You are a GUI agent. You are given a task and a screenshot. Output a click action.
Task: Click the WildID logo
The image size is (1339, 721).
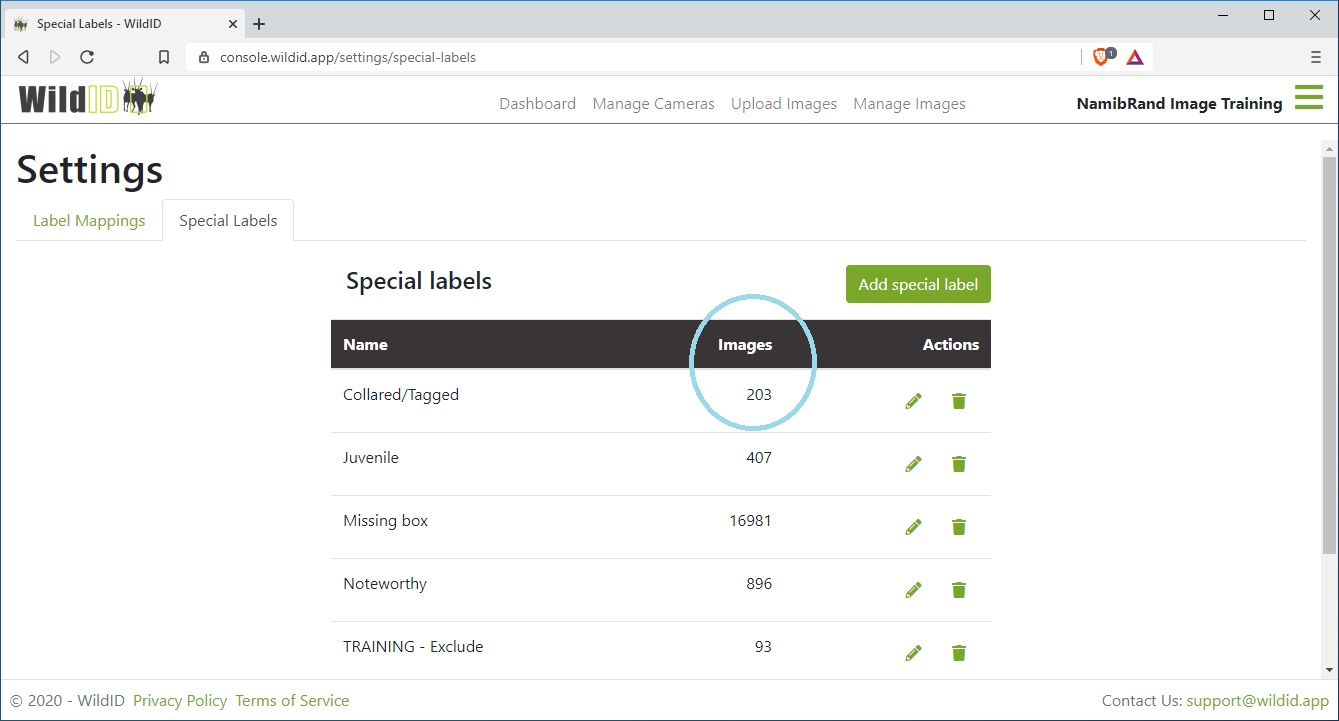point(87,98)
